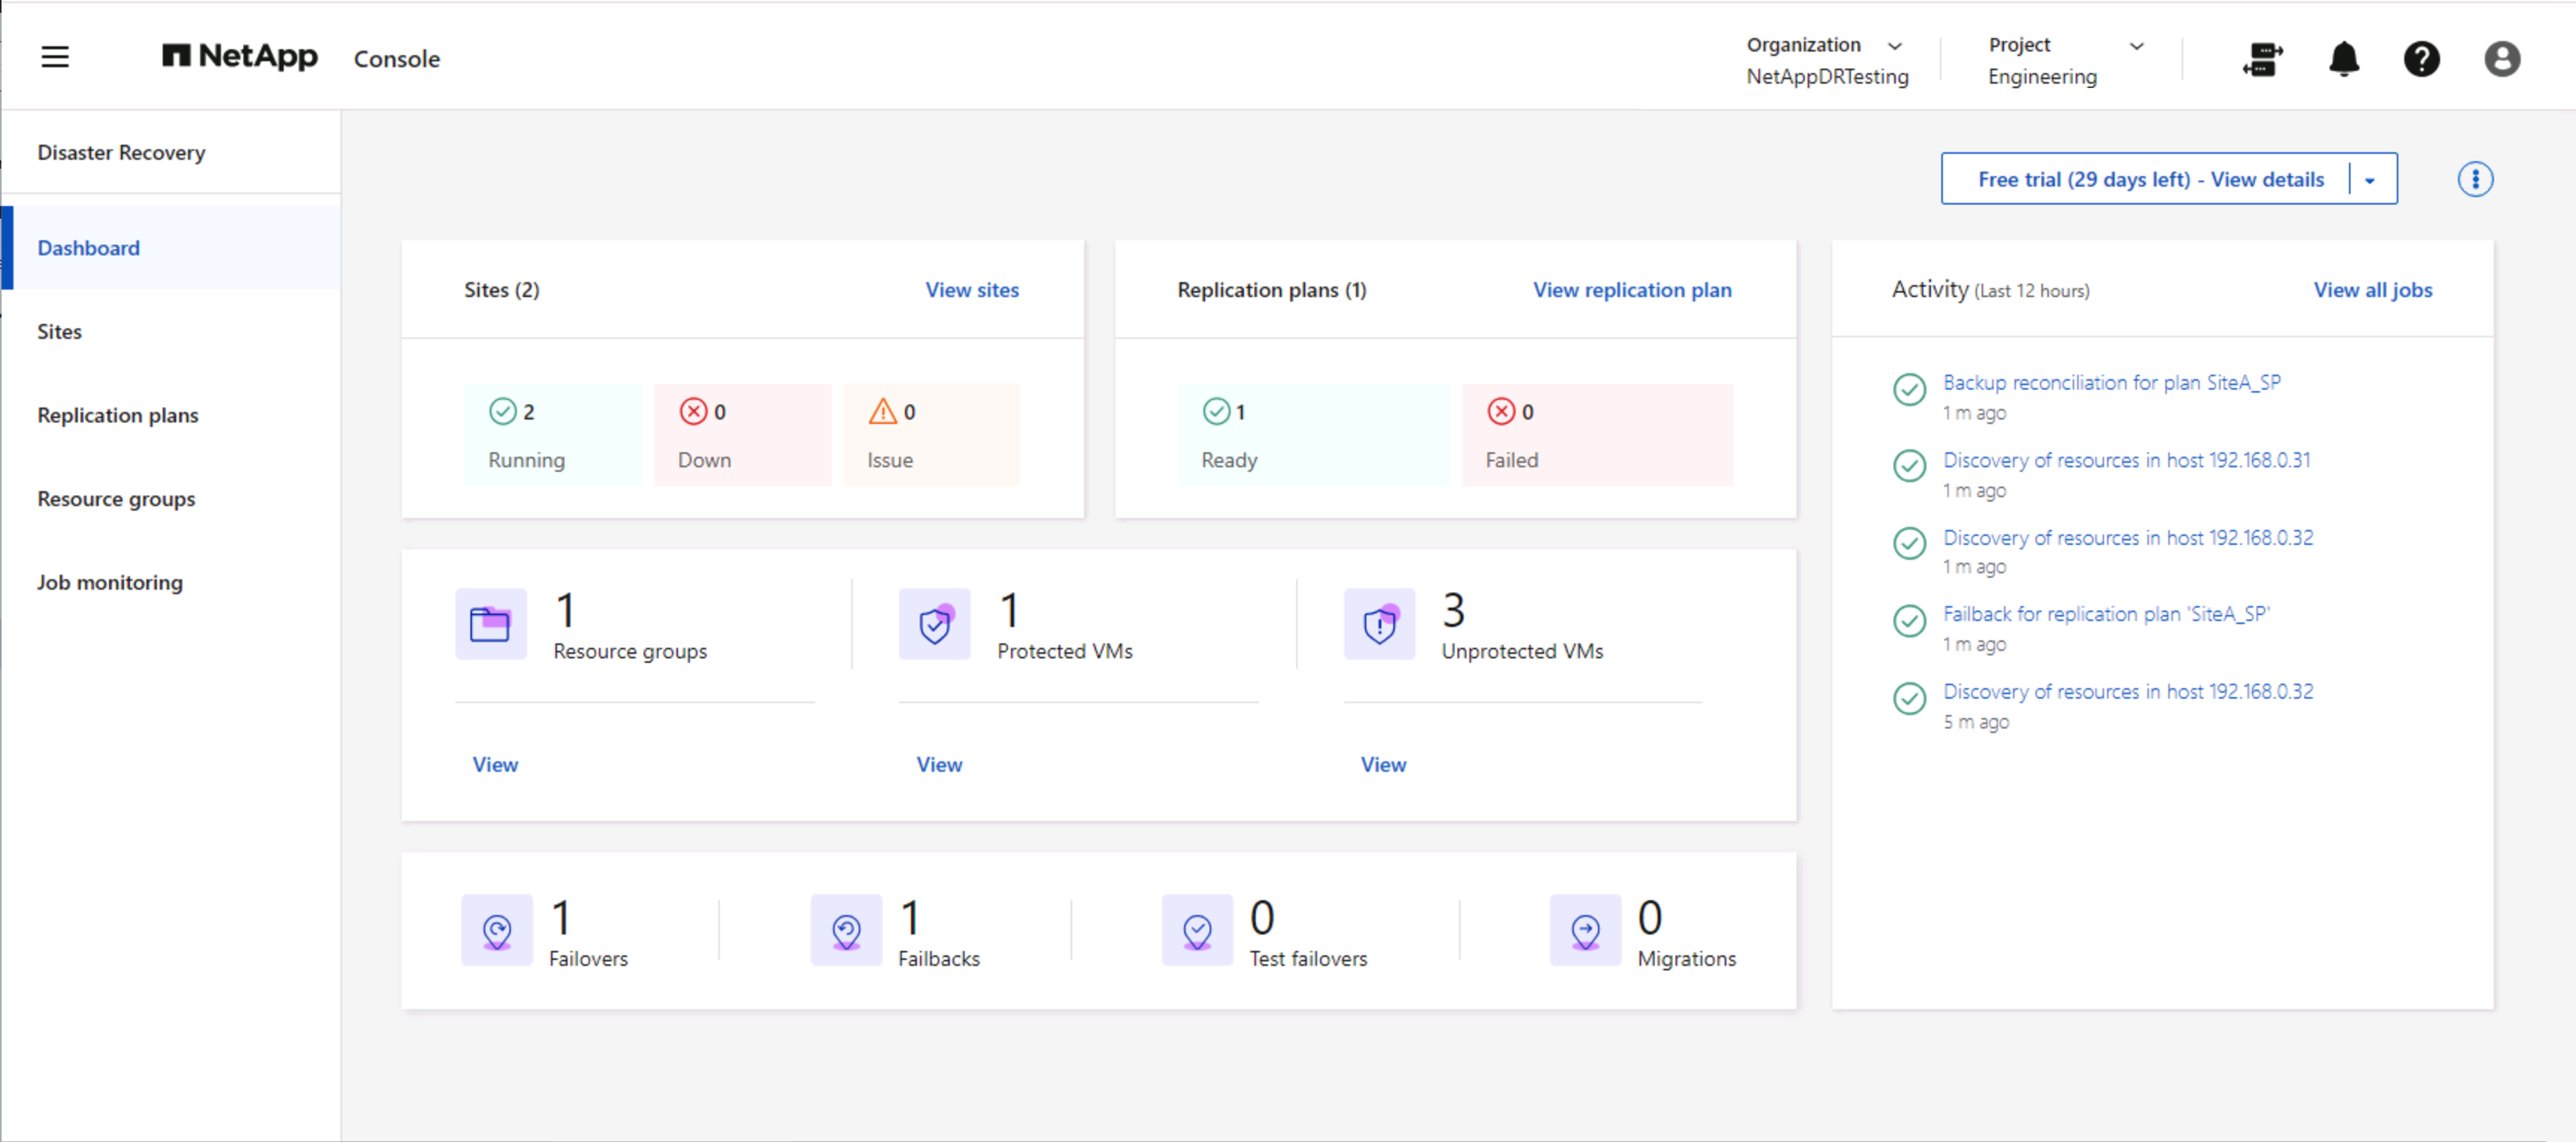Click the Unprotected VMs shield icon
Image resolution: width=2576 pixels, height=1142 pixels.
click(1379, 624)
